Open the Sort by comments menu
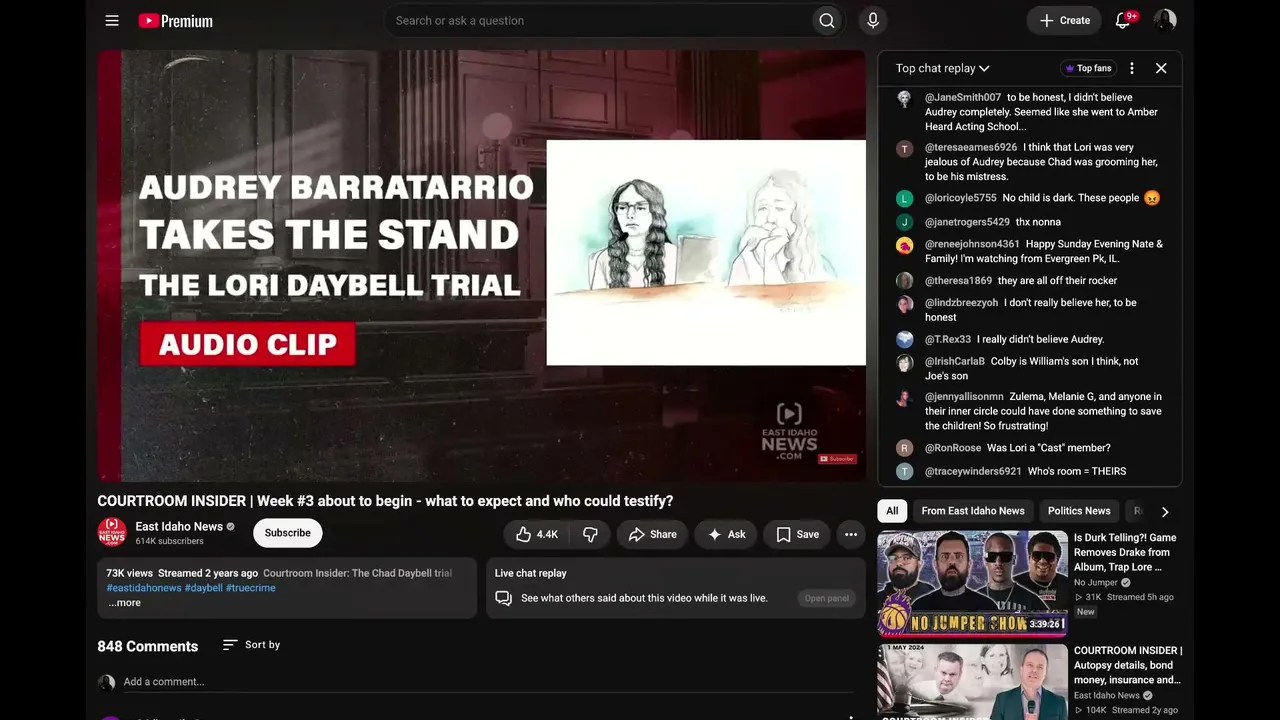This screenshot has height=720, width=1280. tap(251, 645)
